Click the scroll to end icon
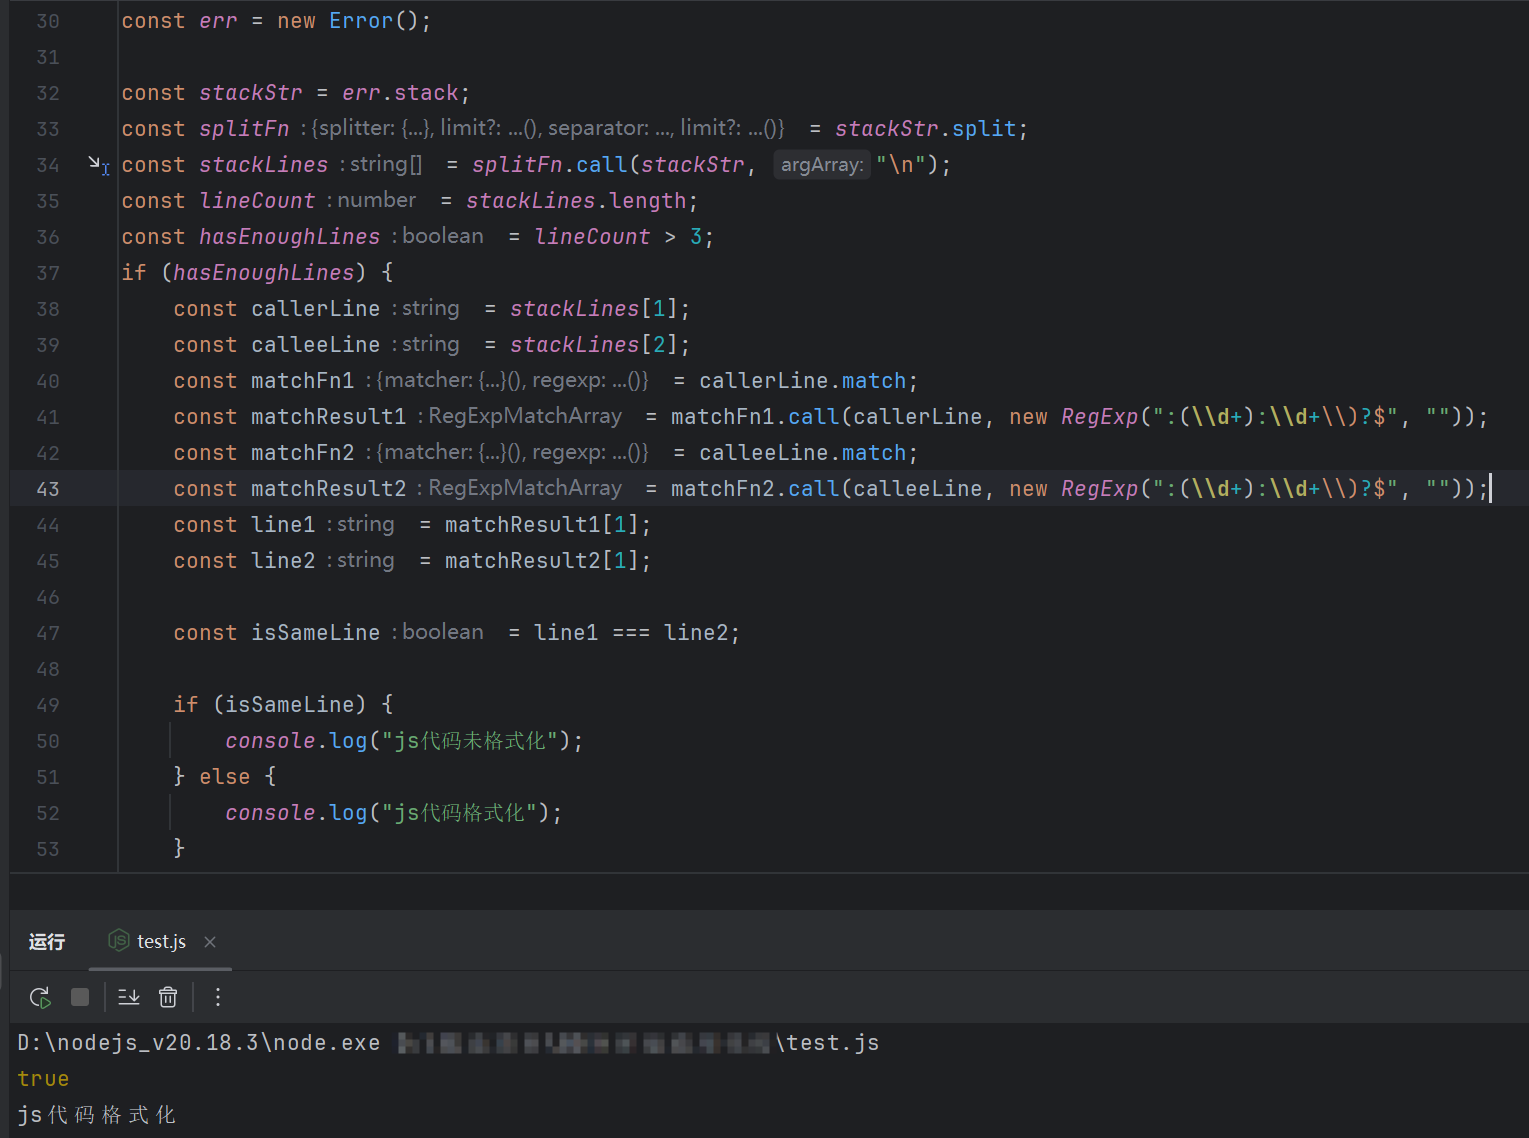Screen dimensions: 1529x1138 click(129, 997)
